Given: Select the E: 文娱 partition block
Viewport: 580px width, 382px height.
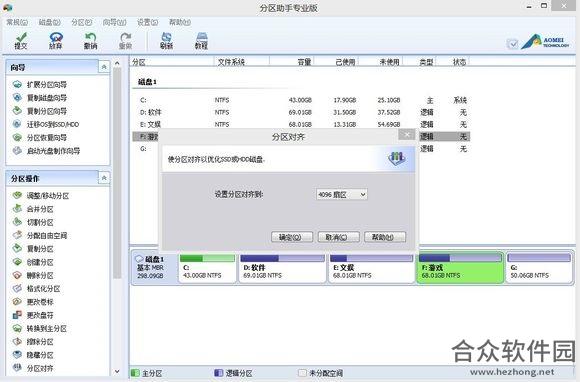Looking at the screenshot, I should pos(371,268).
